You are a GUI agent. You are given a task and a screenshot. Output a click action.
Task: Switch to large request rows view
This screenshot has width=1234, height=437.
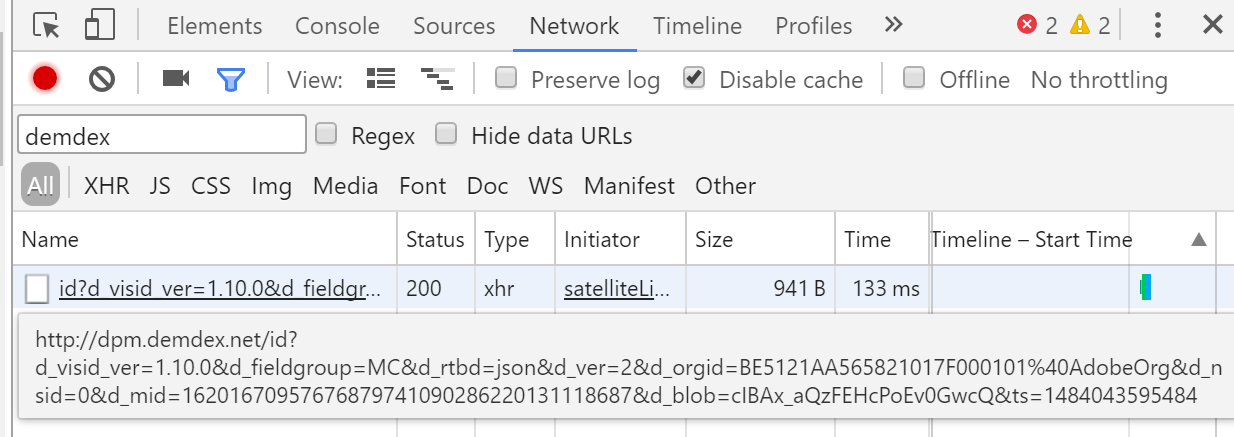tap(381, 79)
